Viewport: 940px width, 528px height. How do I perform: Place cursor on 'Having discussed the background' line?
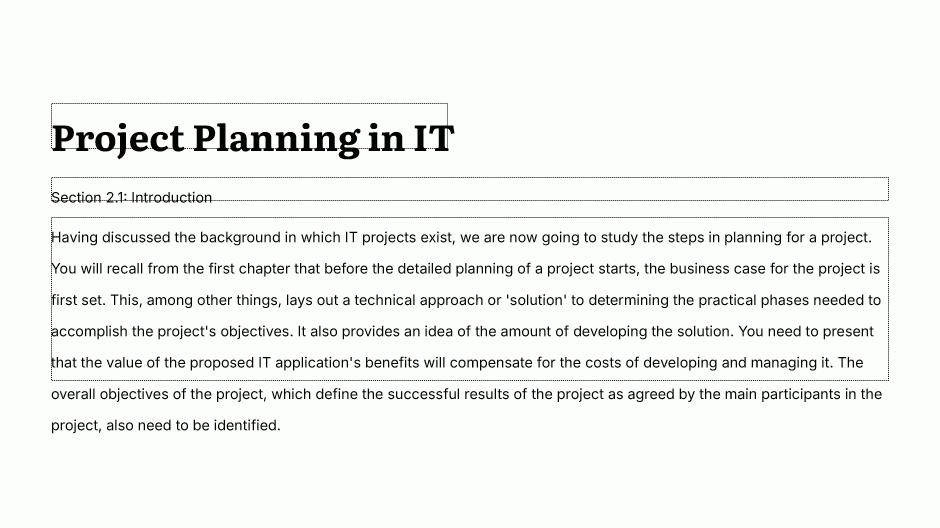461,237
